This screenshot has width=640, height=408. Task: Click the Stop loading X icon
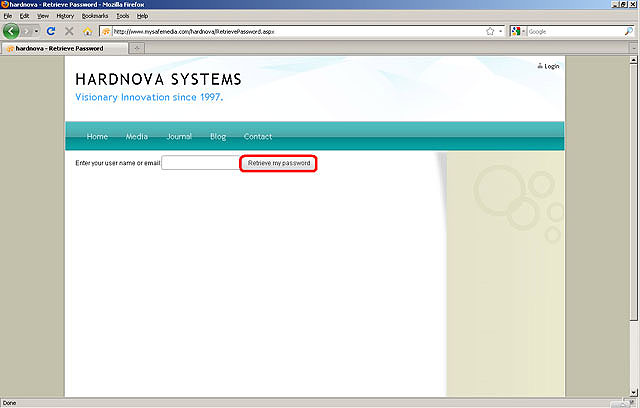(x=69, y=32)
